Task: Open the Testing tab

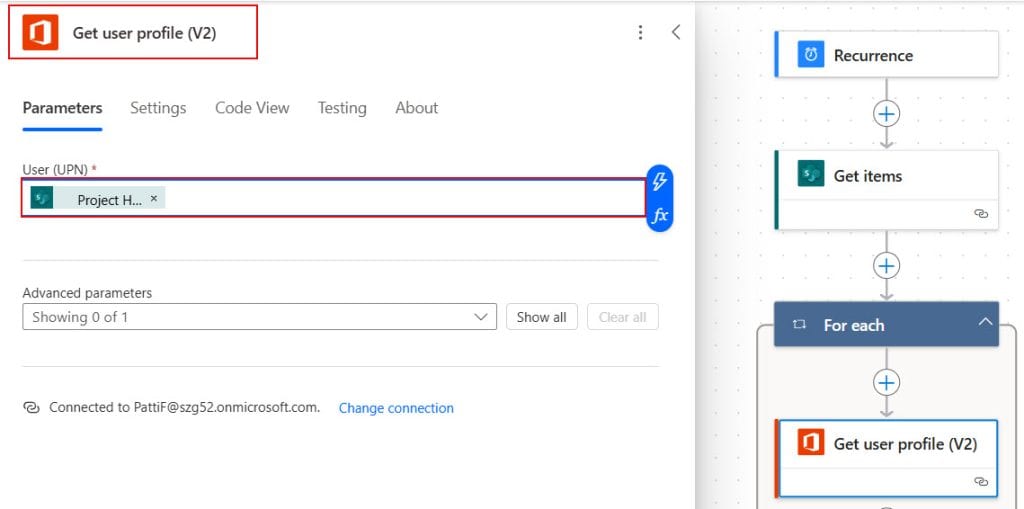Action: (x=342, y=108)
